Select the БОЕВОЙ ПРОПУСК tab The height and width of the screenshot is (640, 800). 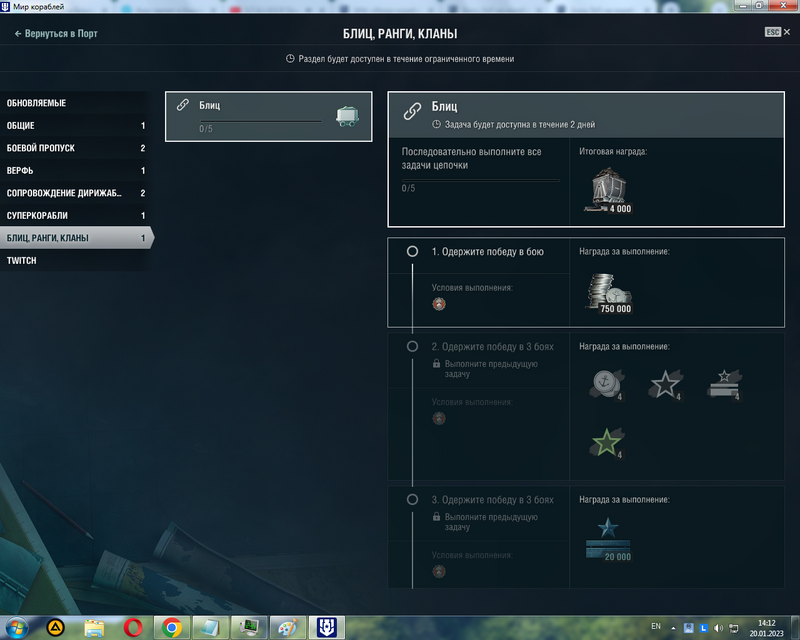[x=76, y=148]
